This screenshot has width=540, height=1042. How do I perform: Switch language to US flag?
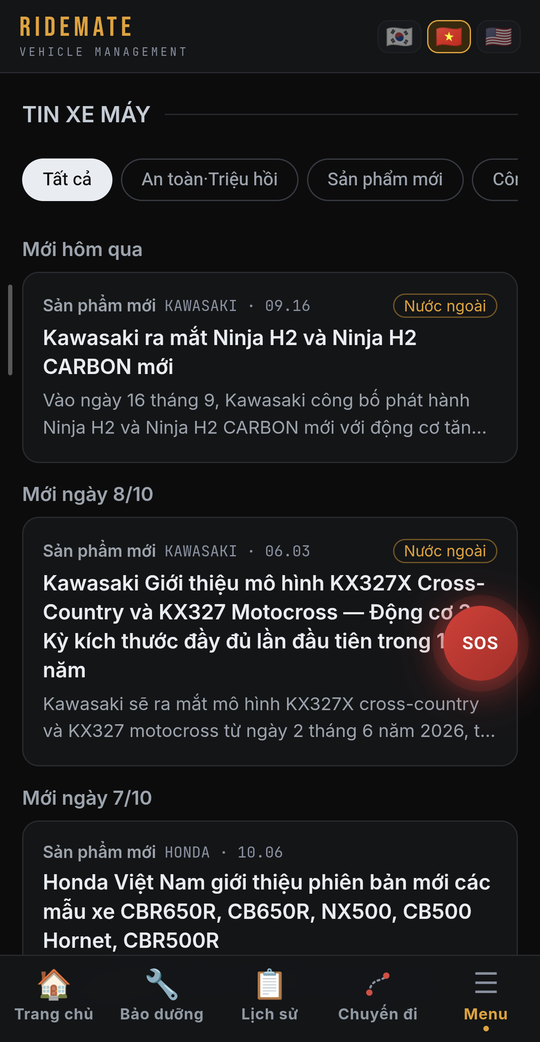499,37
